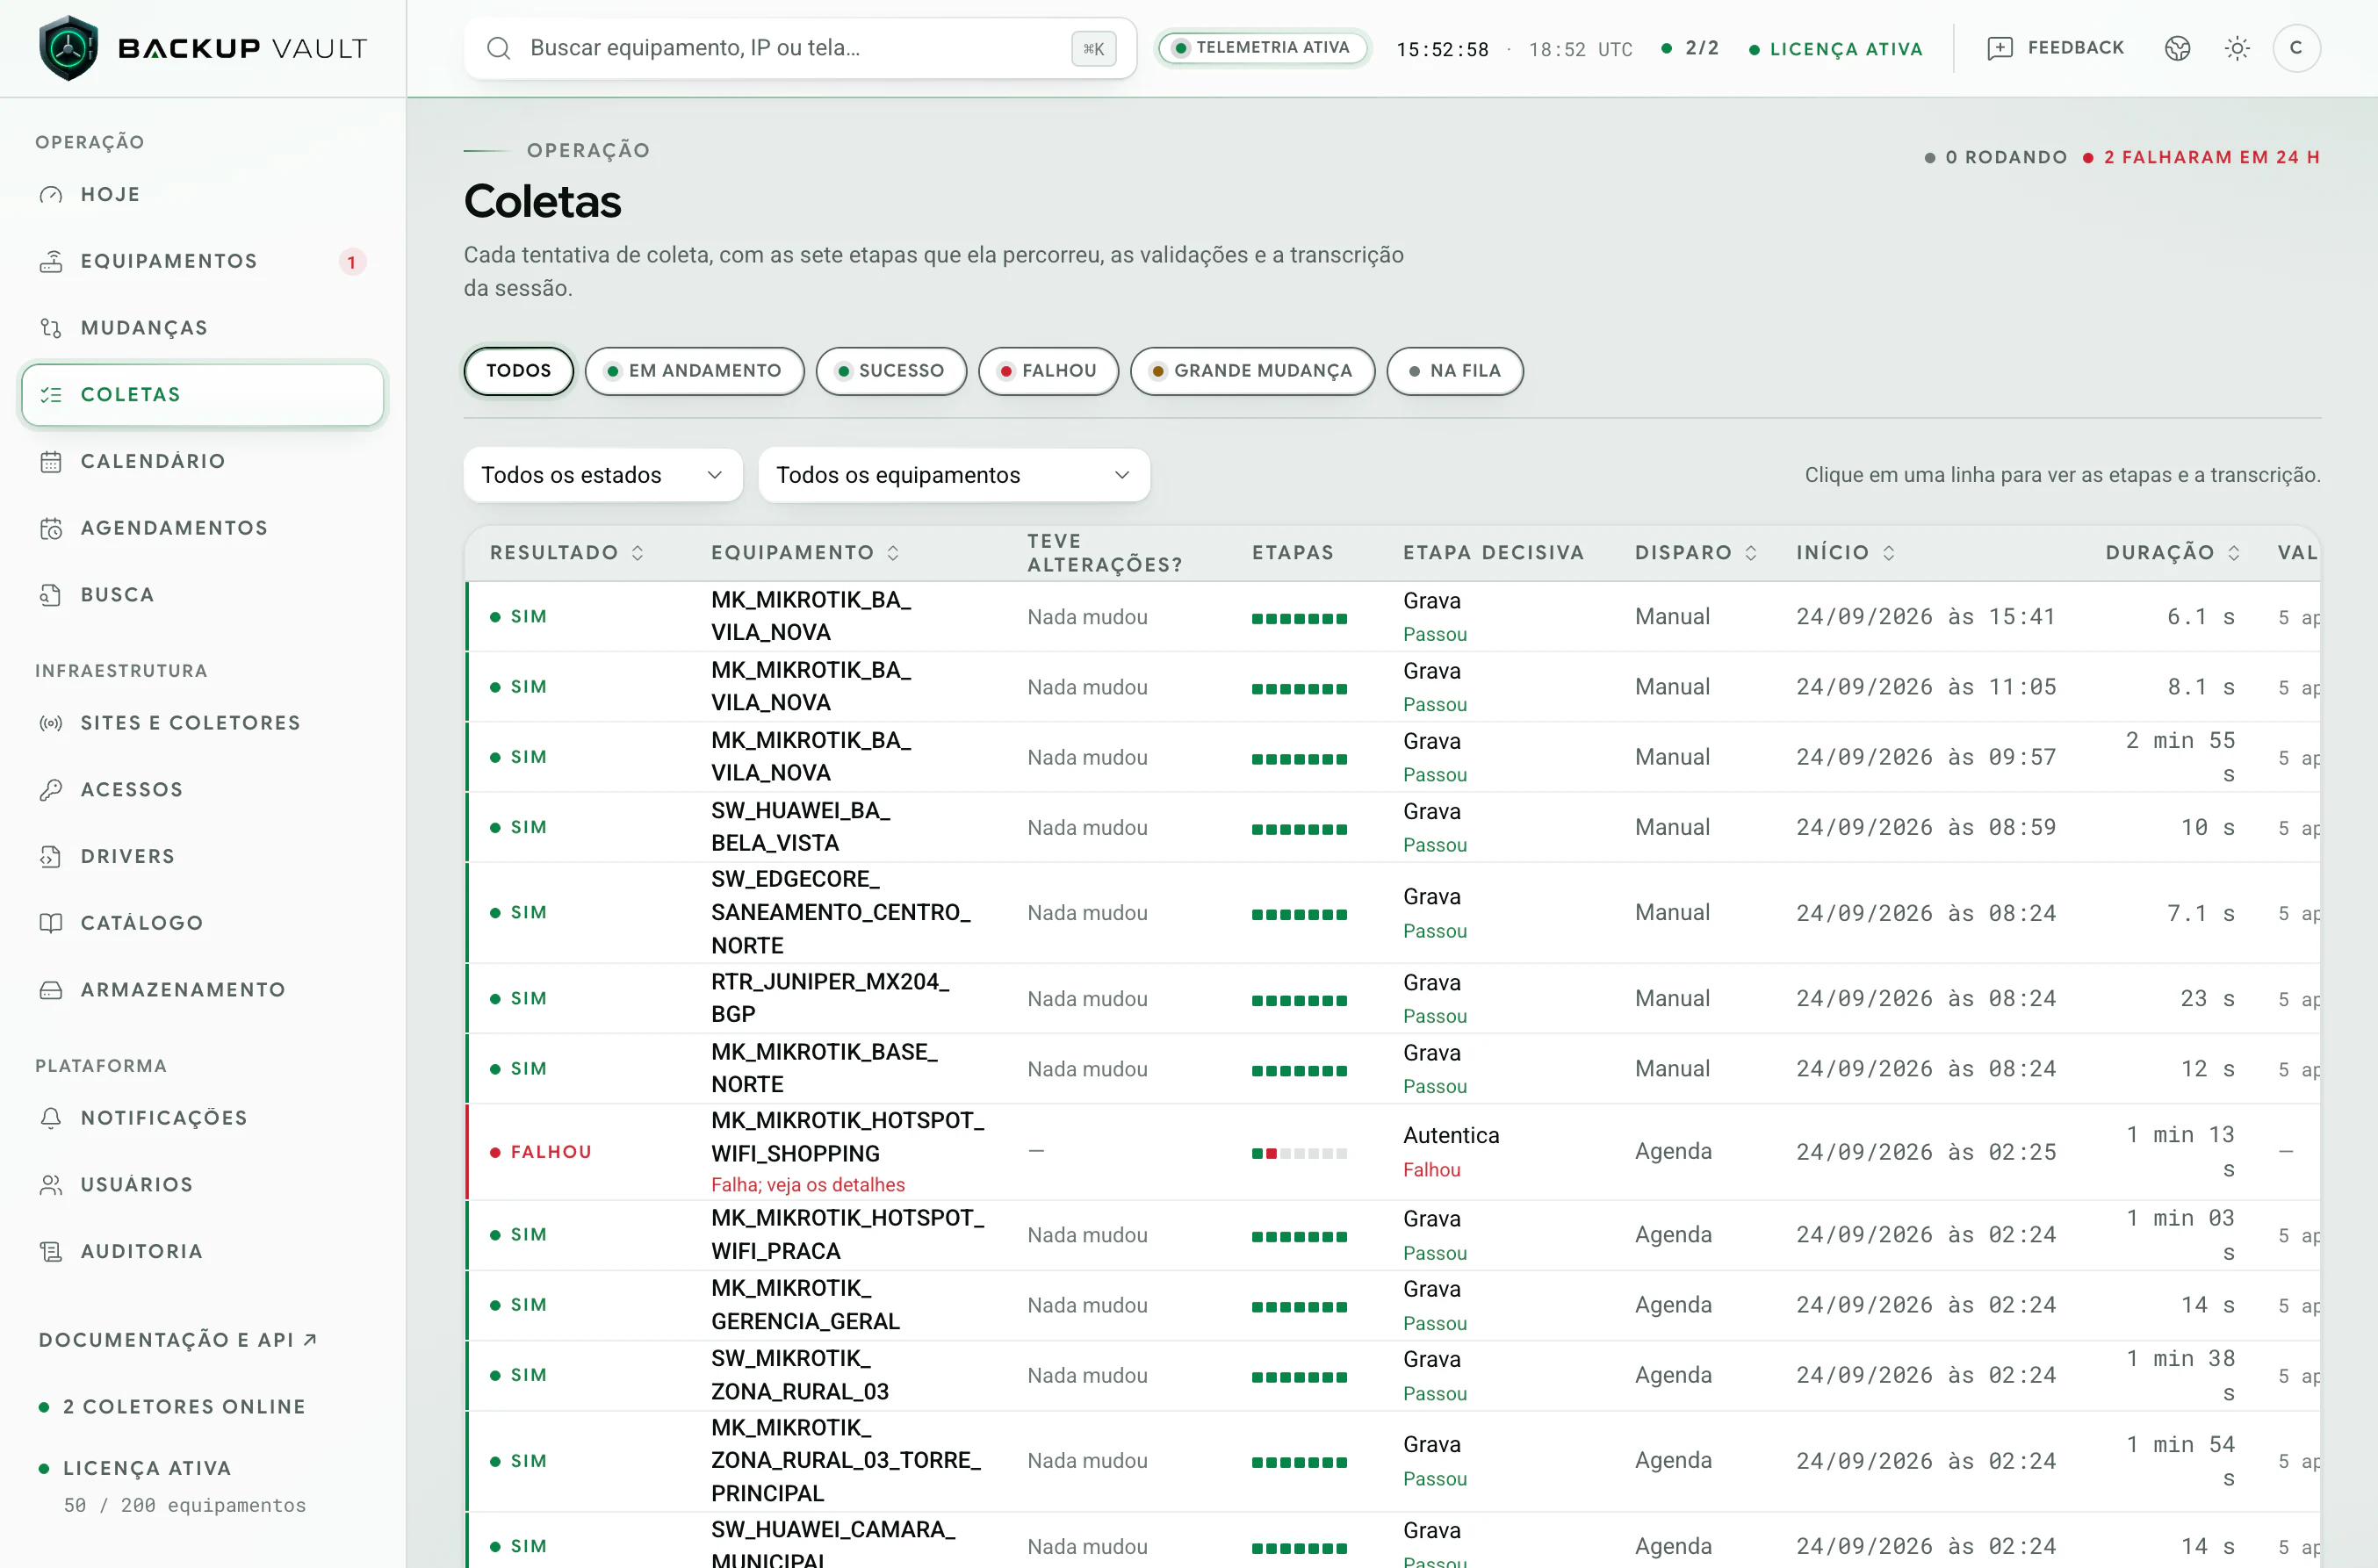2378x1568 pixels.
Task: Open Usuários via its people icon
Action: [x=51, y=1185]
